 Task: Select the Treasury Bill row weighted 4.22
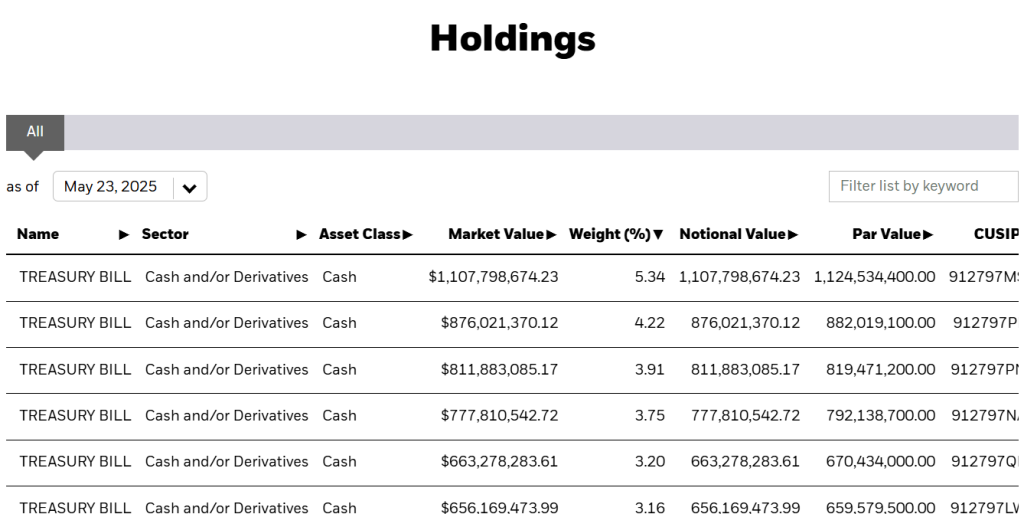[75, 323]
